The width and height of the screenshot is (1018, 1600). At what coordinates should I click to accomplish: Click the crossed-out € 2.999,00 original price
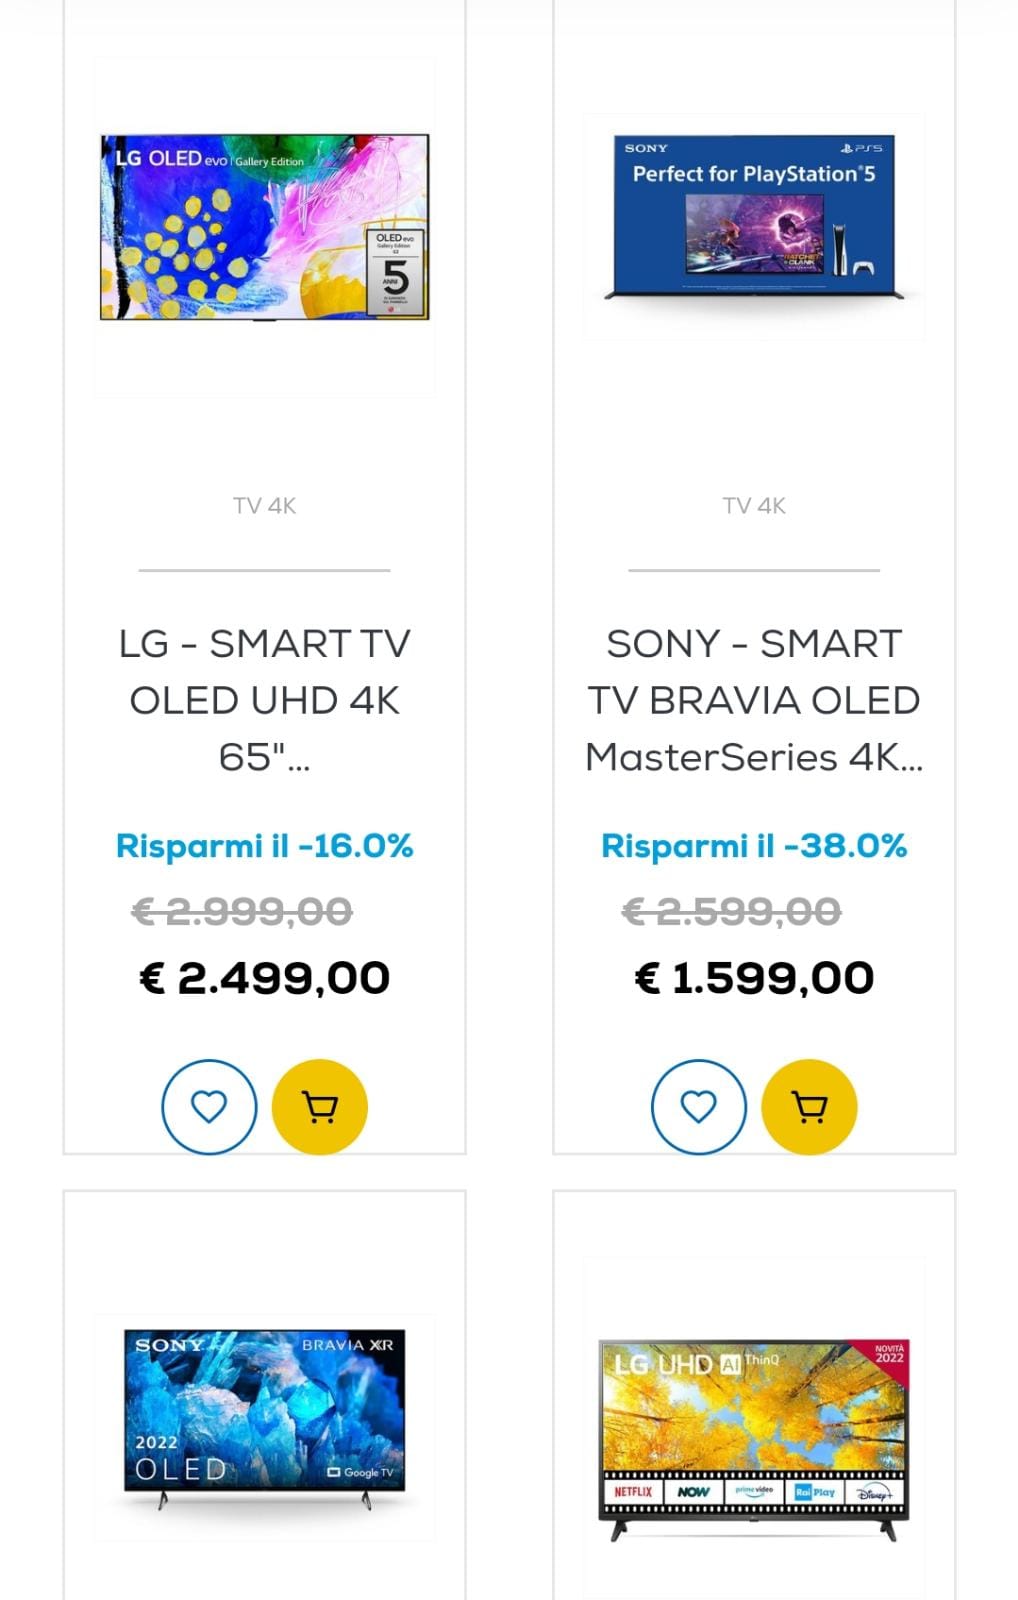(242, 912)
